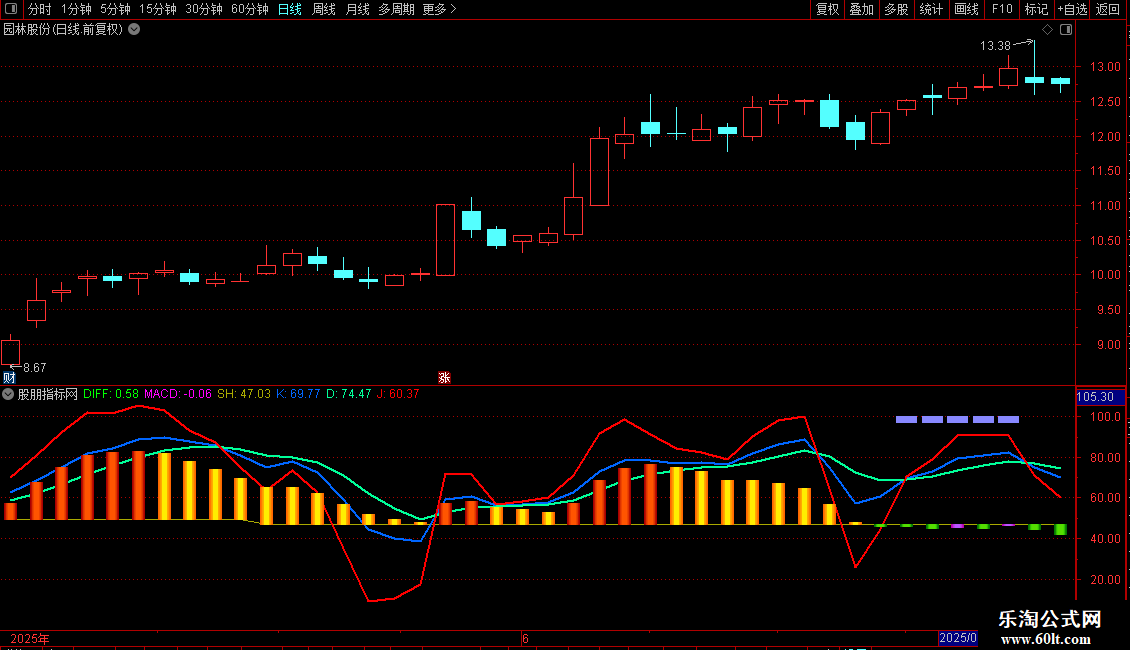Click the MACD: -0.06 indicator value
This screenshot has width=1130, height=650.
pyautogui.click(x=178, y=394)
